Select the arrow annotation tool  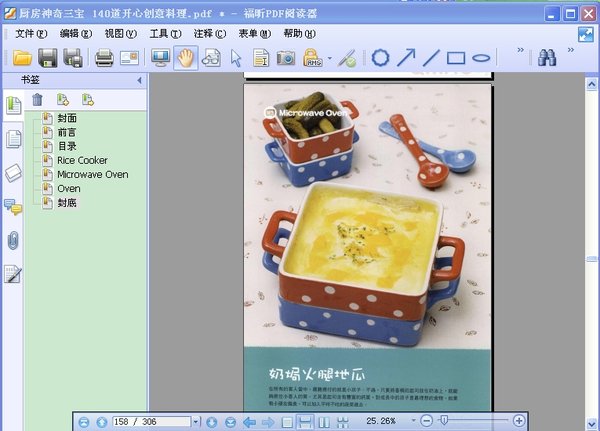(x=406, y=58)
